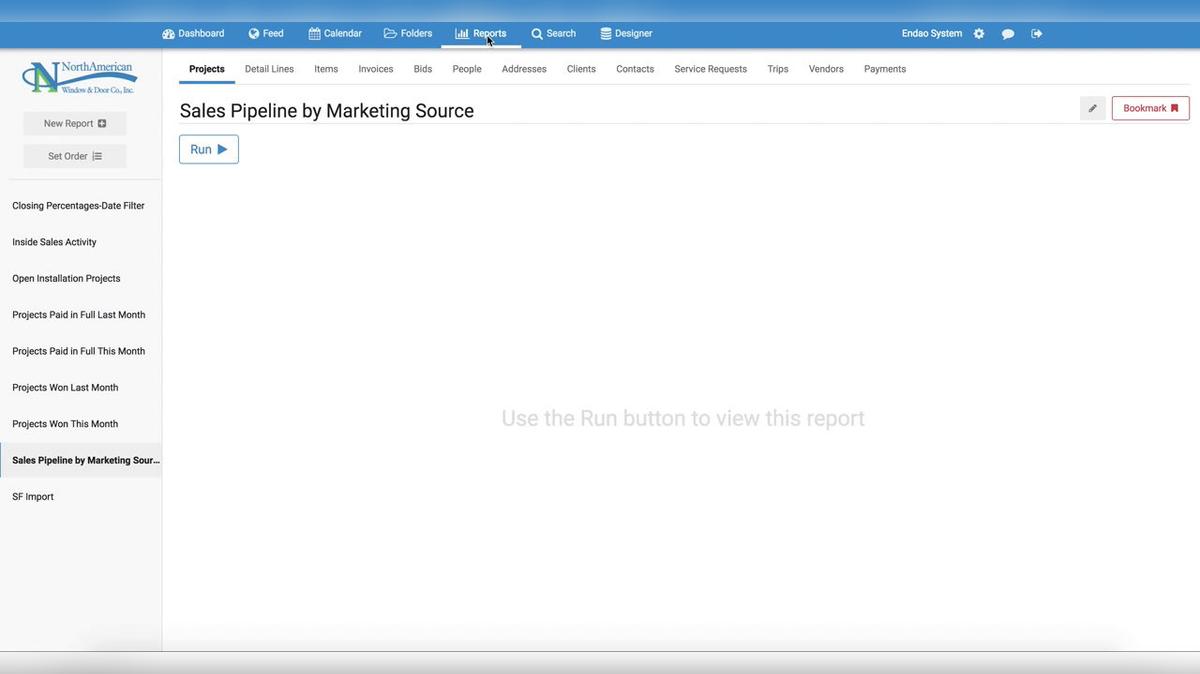Open the Designer section
This screenshot has width=1200, height=674.
(x=626, y=33)
